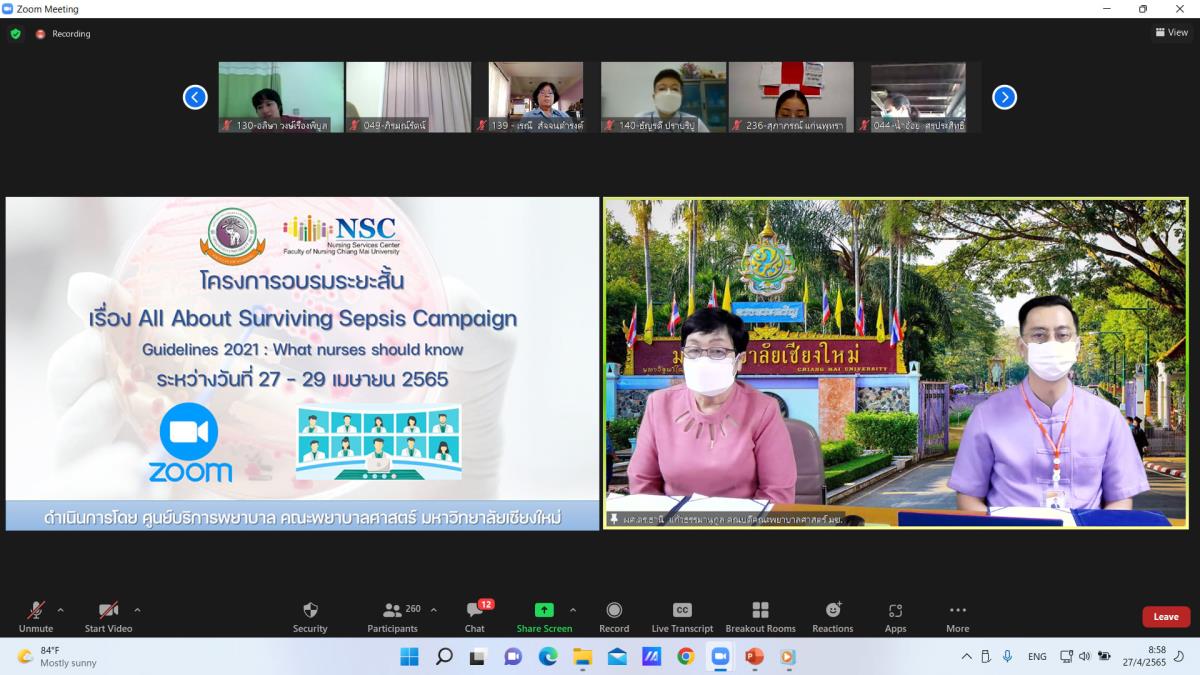Screen dimensions: 1200x675
Task: Open the Mail app on the taskbar
Action: click(x=617, y=657)
